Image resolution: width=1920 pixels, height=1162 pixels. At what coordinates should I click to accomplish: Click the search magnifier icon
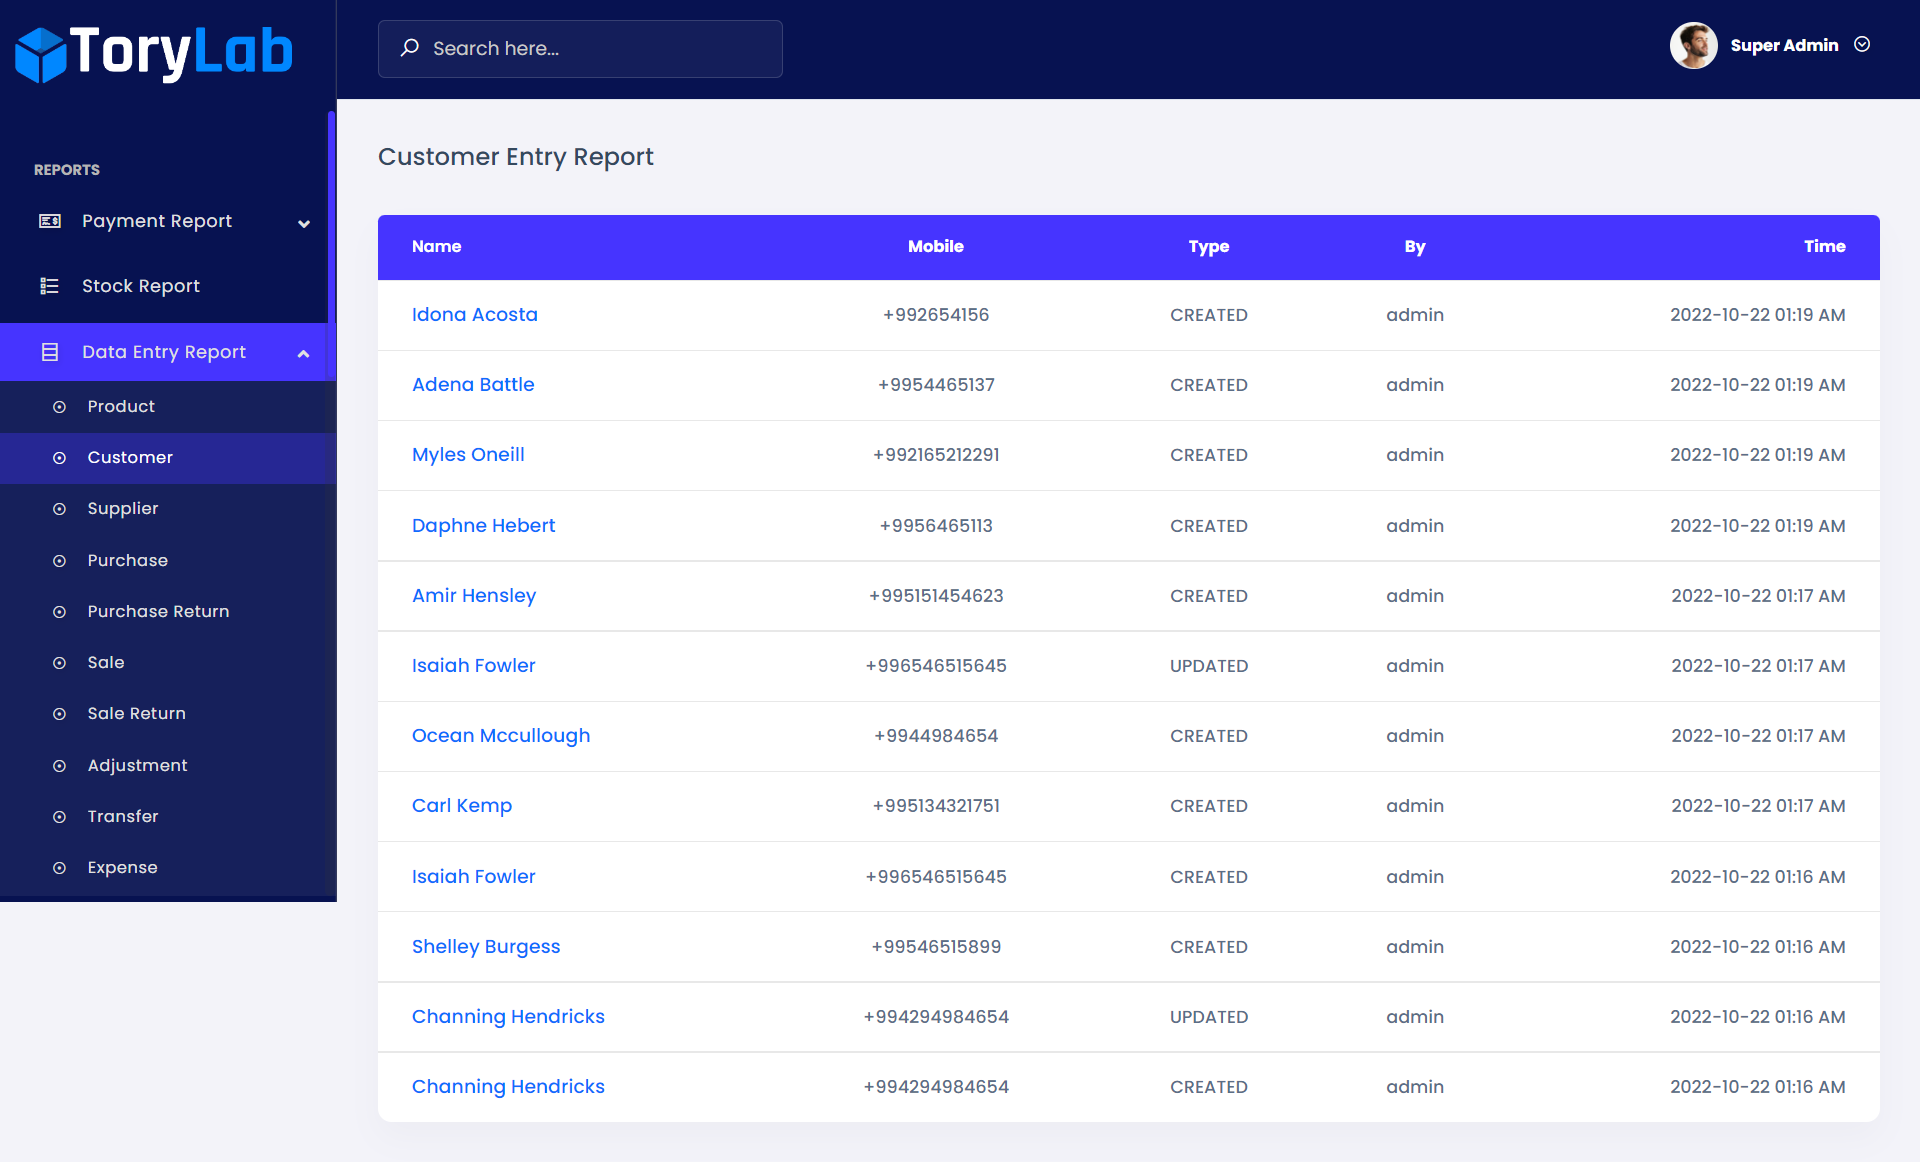point(410,48)
